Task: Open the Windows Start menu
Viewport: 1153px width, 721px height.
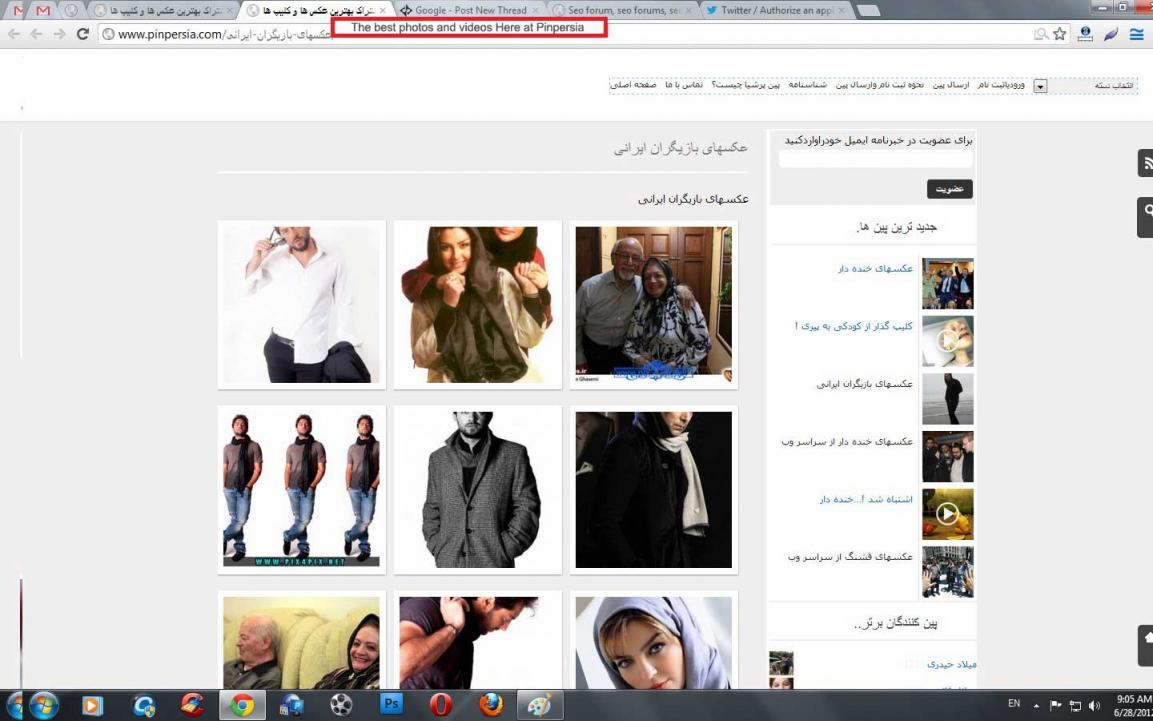Action: click(x=43, y=706)
